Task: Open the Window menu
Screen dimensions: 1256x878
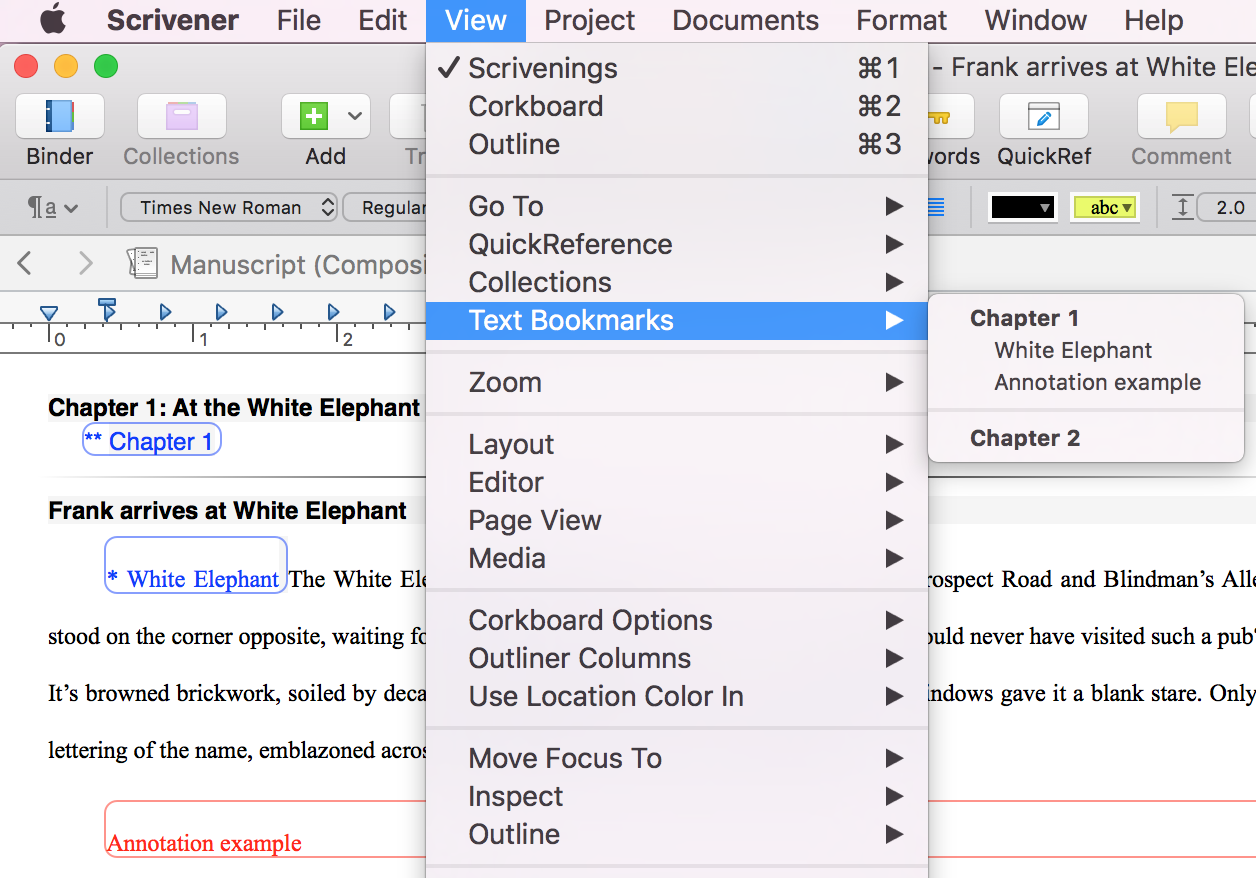Action: [x=1036, y=20]
